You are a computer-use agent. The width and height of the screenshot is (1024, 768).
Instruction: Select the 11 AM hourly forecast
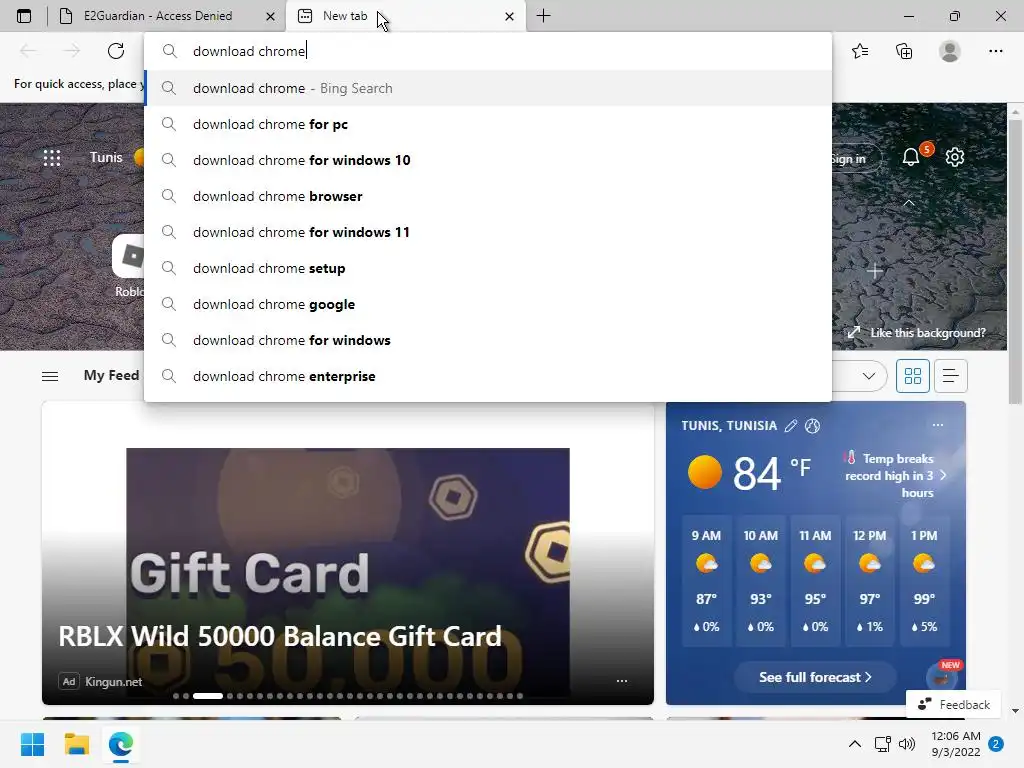click(815, 581)
